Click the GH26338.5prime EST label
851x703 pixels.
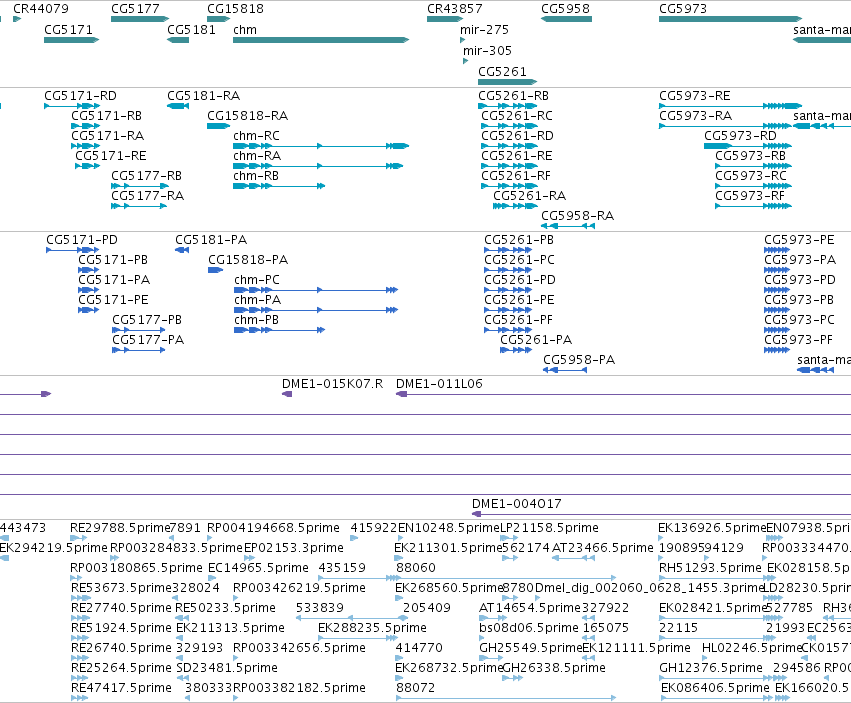554,668
